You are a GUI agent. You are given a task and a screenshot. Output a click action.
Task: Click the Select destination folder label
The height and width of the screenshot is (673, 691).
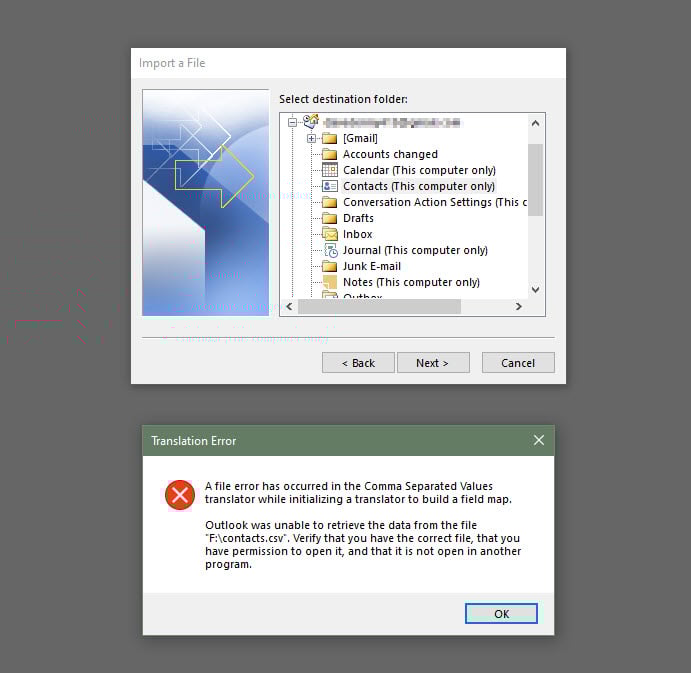[343, 99]
